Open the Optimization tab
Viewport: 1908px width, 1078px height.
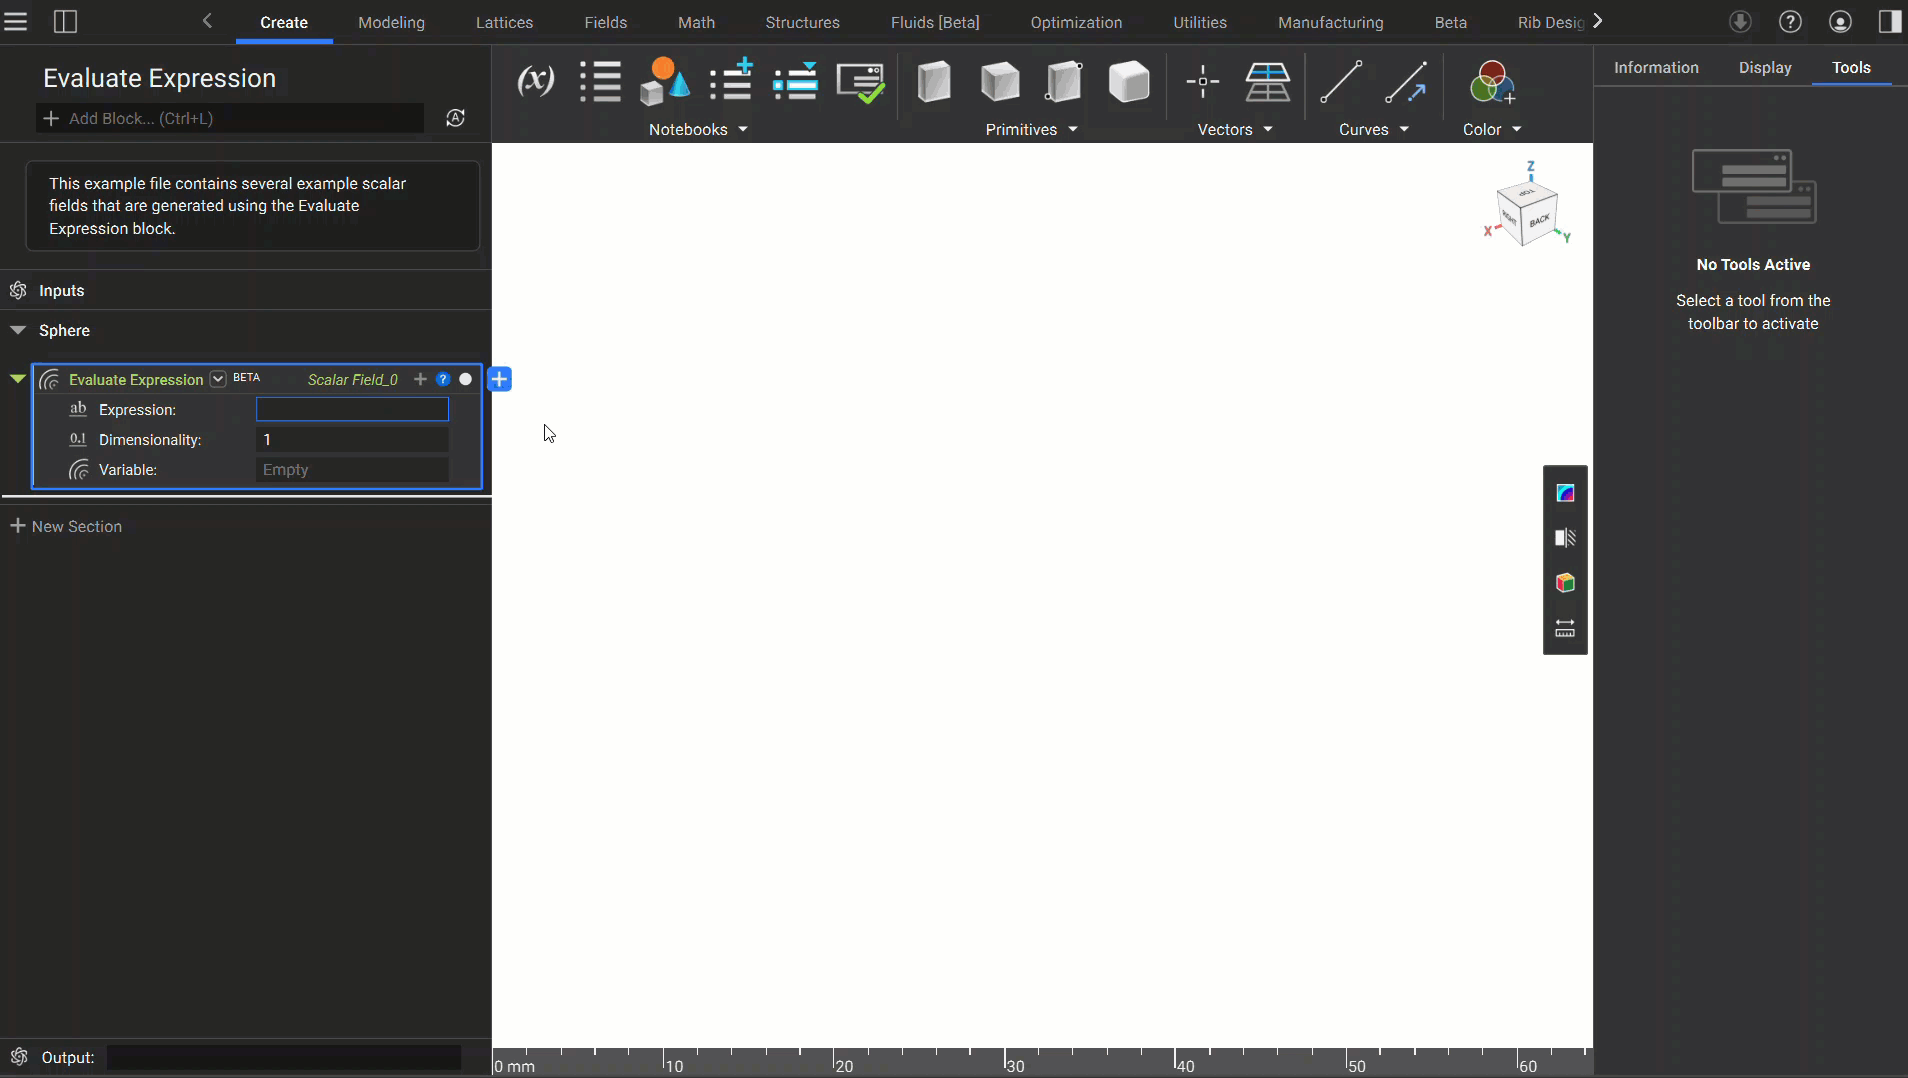(1076, 22)
